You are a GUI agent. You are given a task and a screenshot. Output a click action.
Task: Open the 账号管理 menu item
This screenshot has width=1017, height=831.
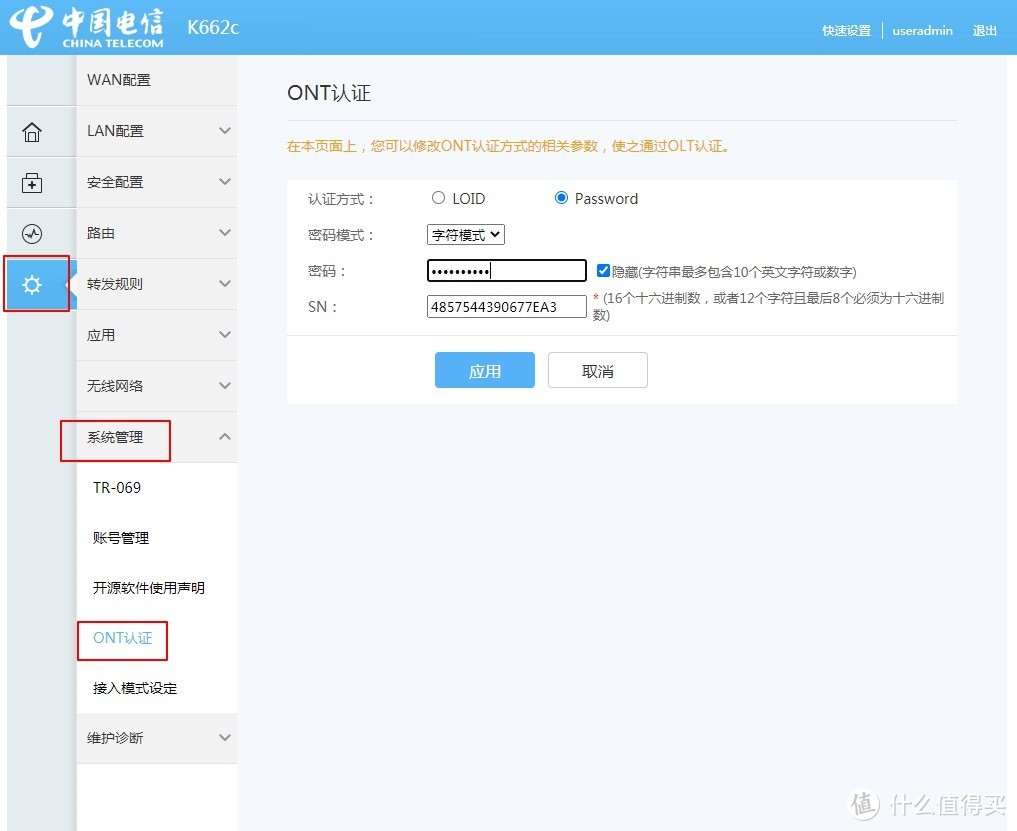point(121,537)
